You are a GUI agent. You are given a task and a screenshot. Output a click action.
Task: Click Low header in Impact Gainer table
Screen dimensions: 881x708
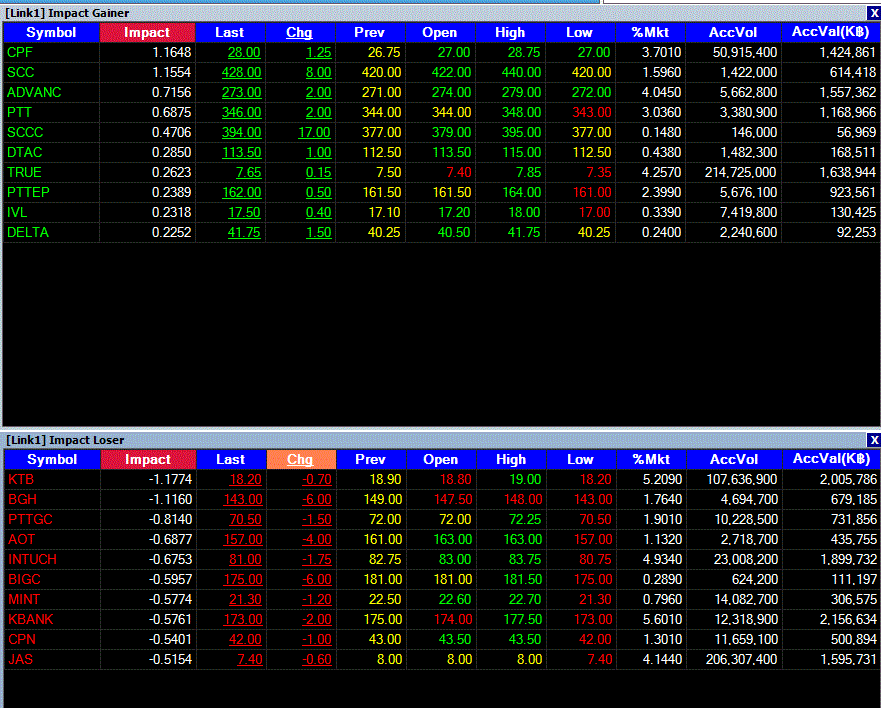click(x=580, y=33)
